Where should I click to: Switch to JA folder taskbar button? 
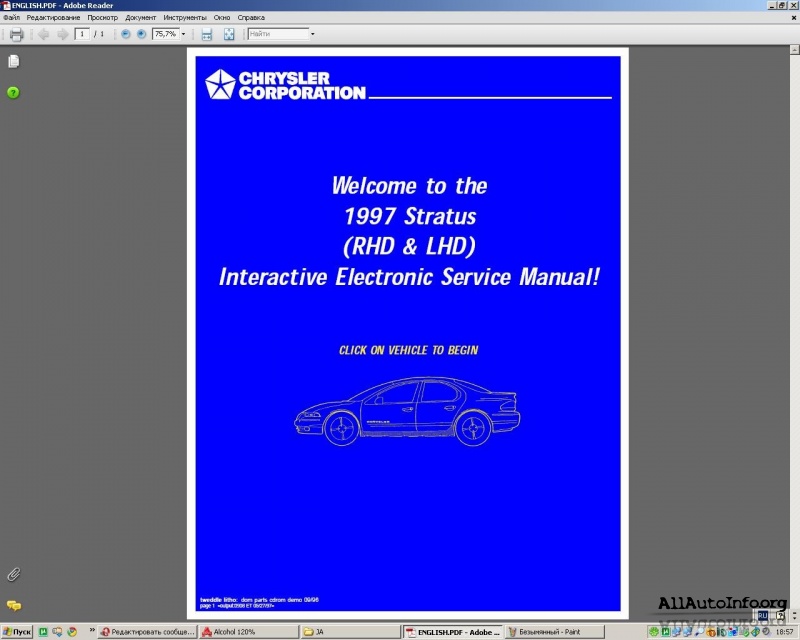coord(349,632)
